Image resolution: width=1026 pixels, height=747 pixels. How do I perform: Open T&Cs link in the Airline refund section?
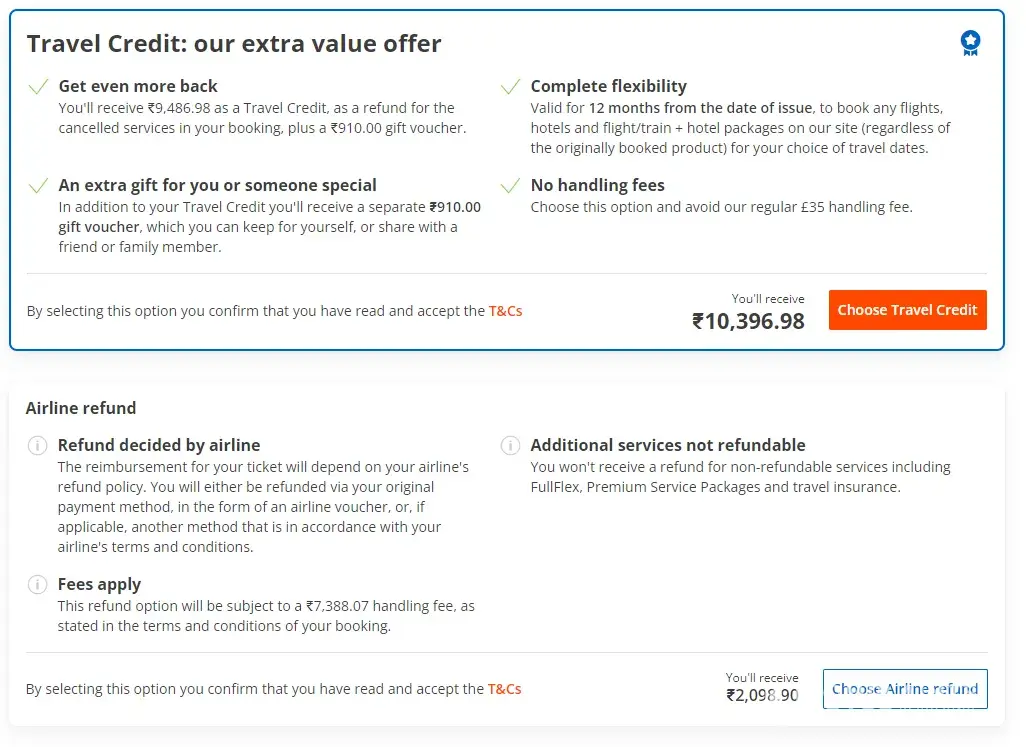point(504,689)
